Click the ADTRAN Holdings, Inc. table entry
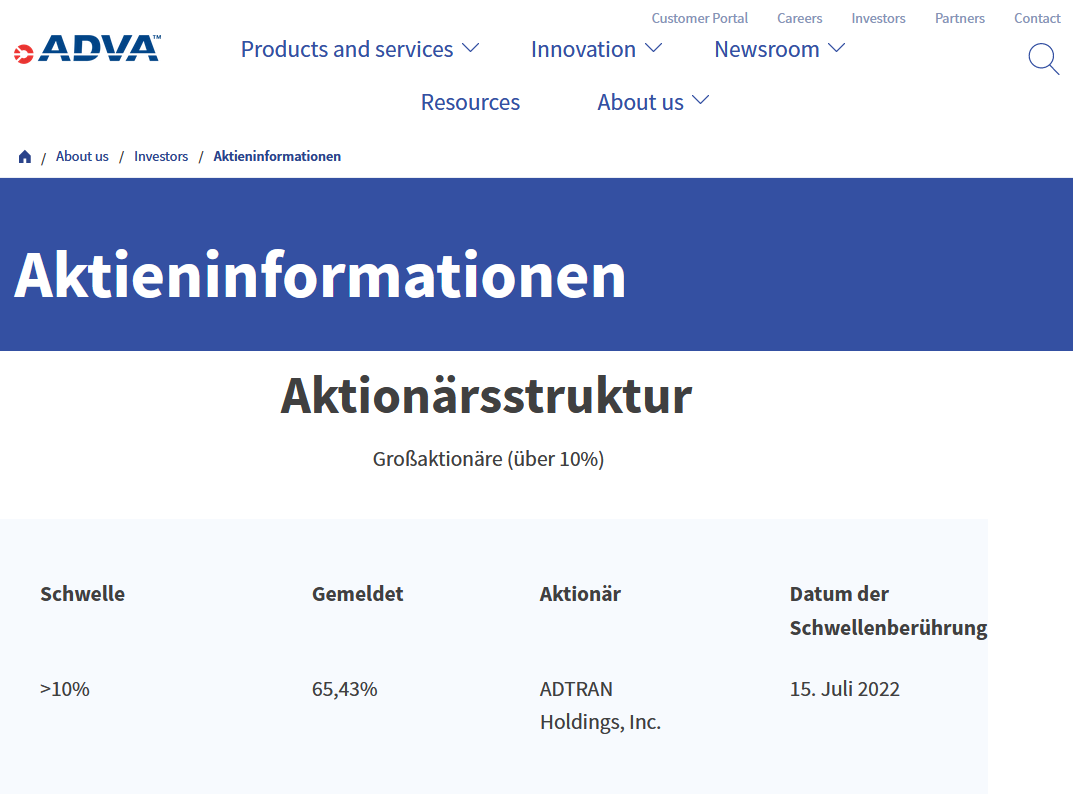1090x794 pixels. (601, 705)
